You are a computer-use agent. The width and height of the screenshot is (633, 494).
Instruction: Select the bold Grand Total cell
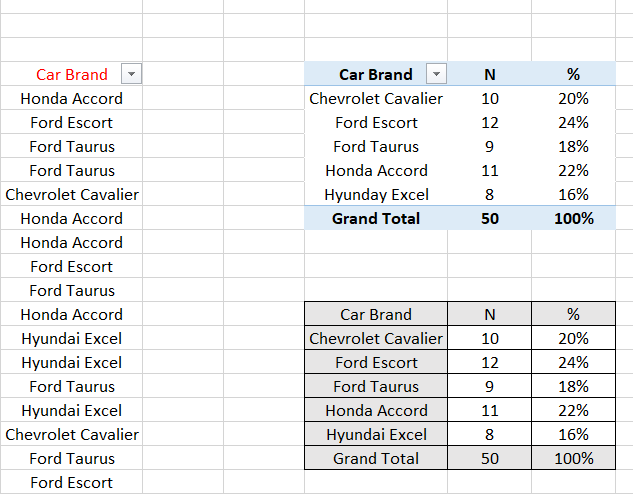(376, 218)
